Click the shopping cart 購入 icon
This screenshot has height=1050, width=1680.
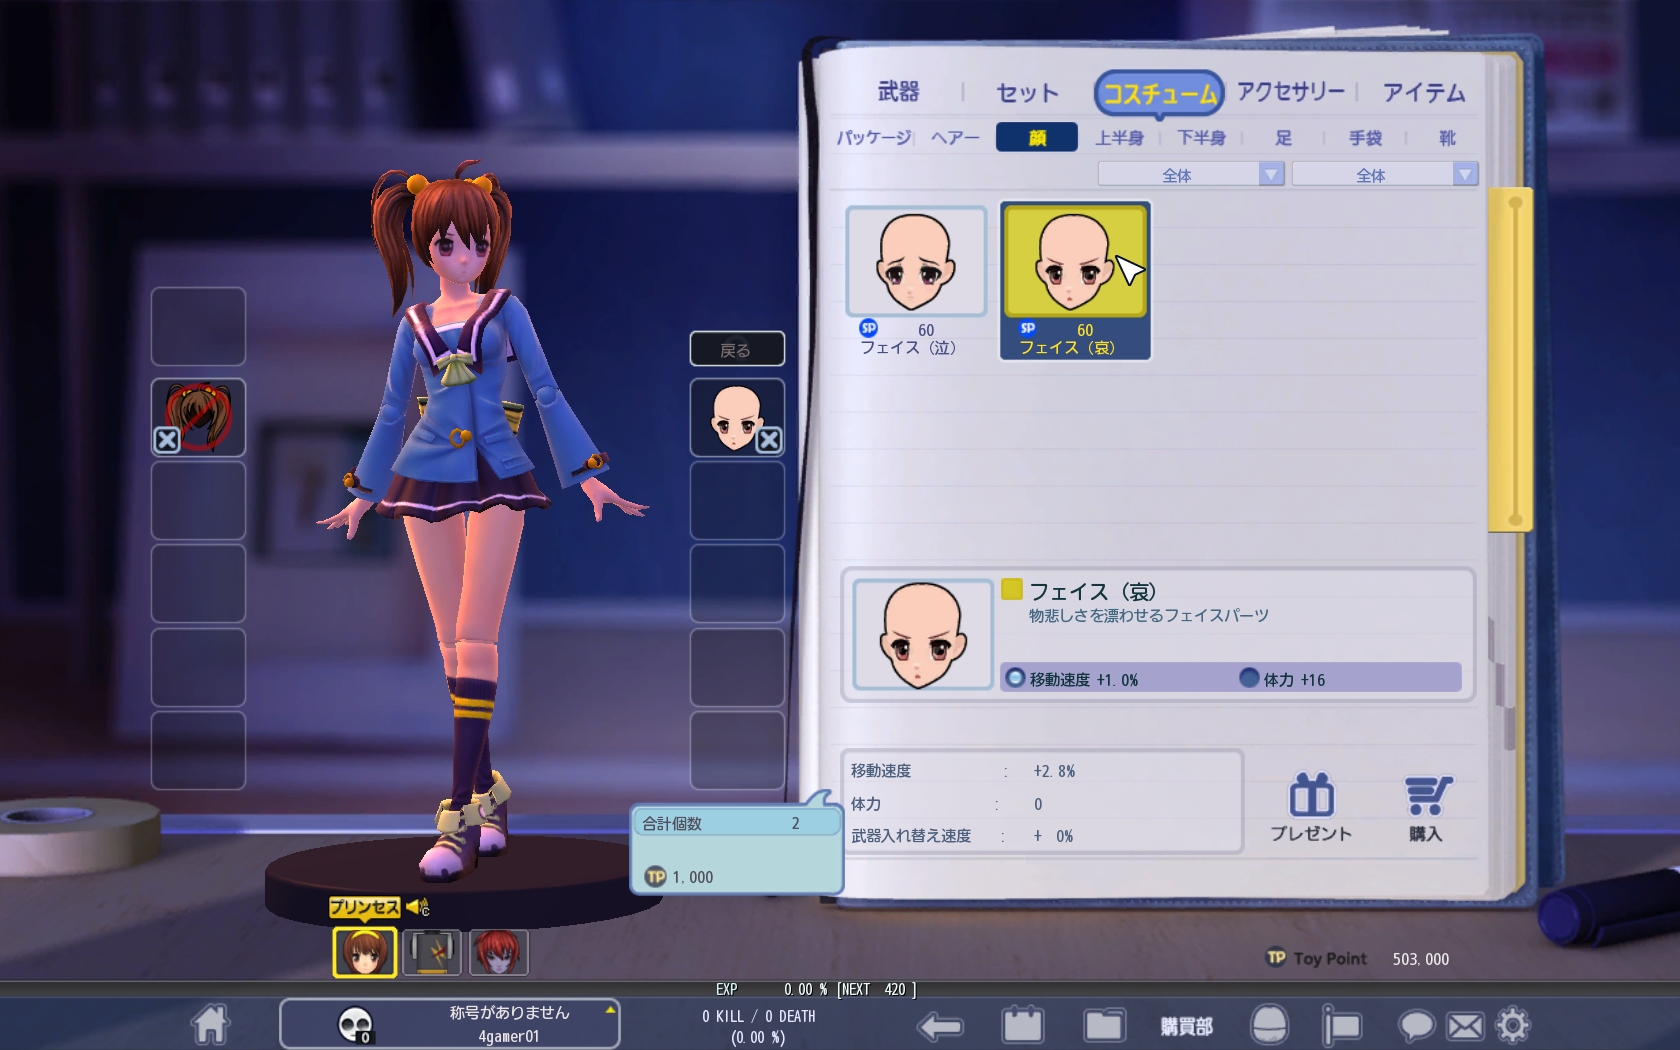pyautogui.click(x=1426, y=808)
